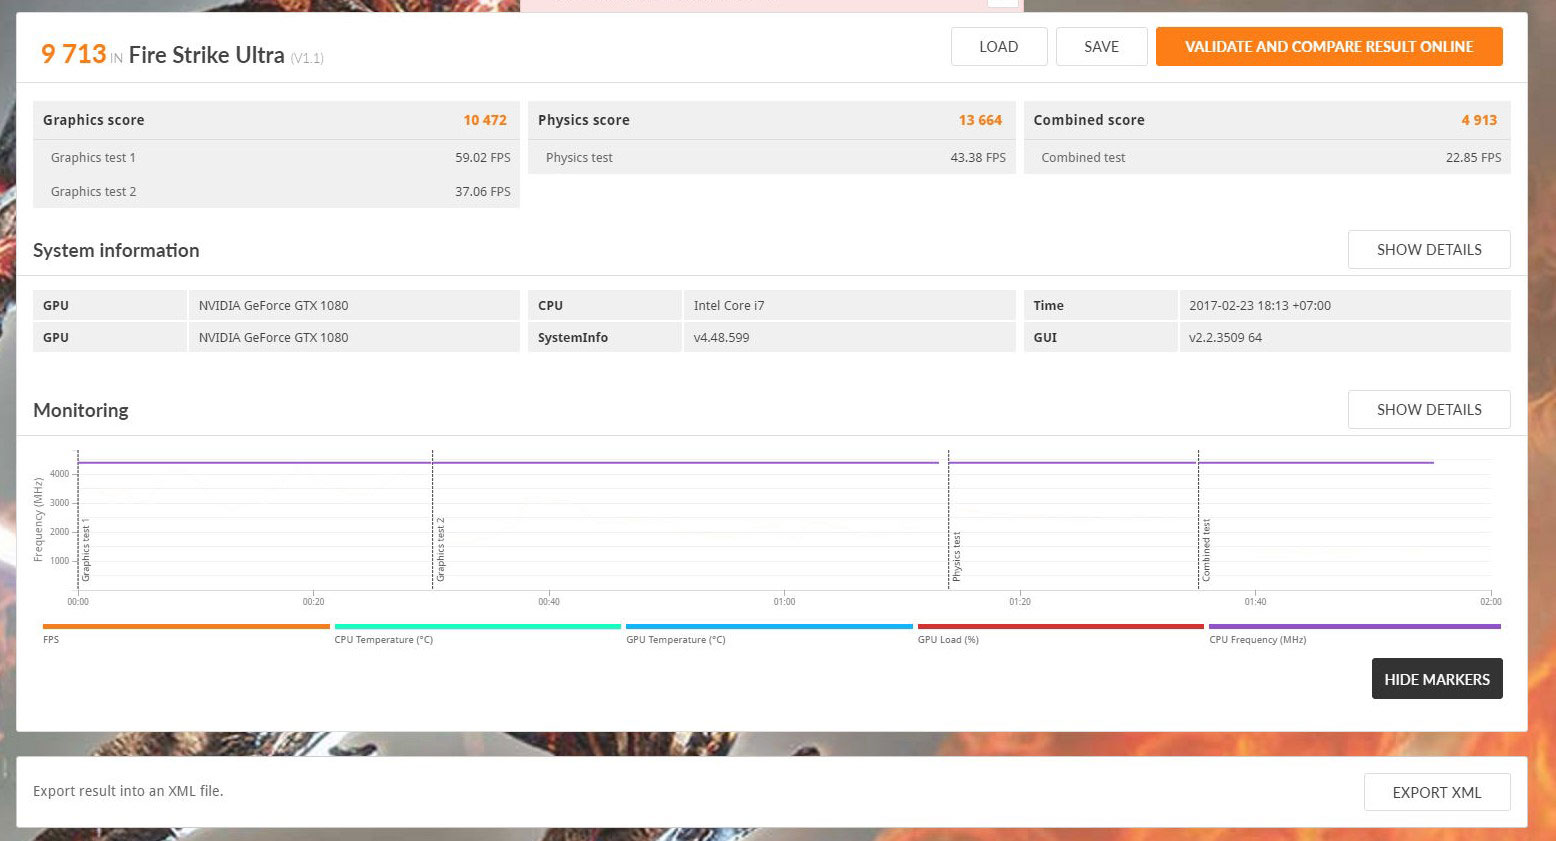Click the Intel Core i7 CPU value
The image size is (1556, 841).
[x=729, y=306]
